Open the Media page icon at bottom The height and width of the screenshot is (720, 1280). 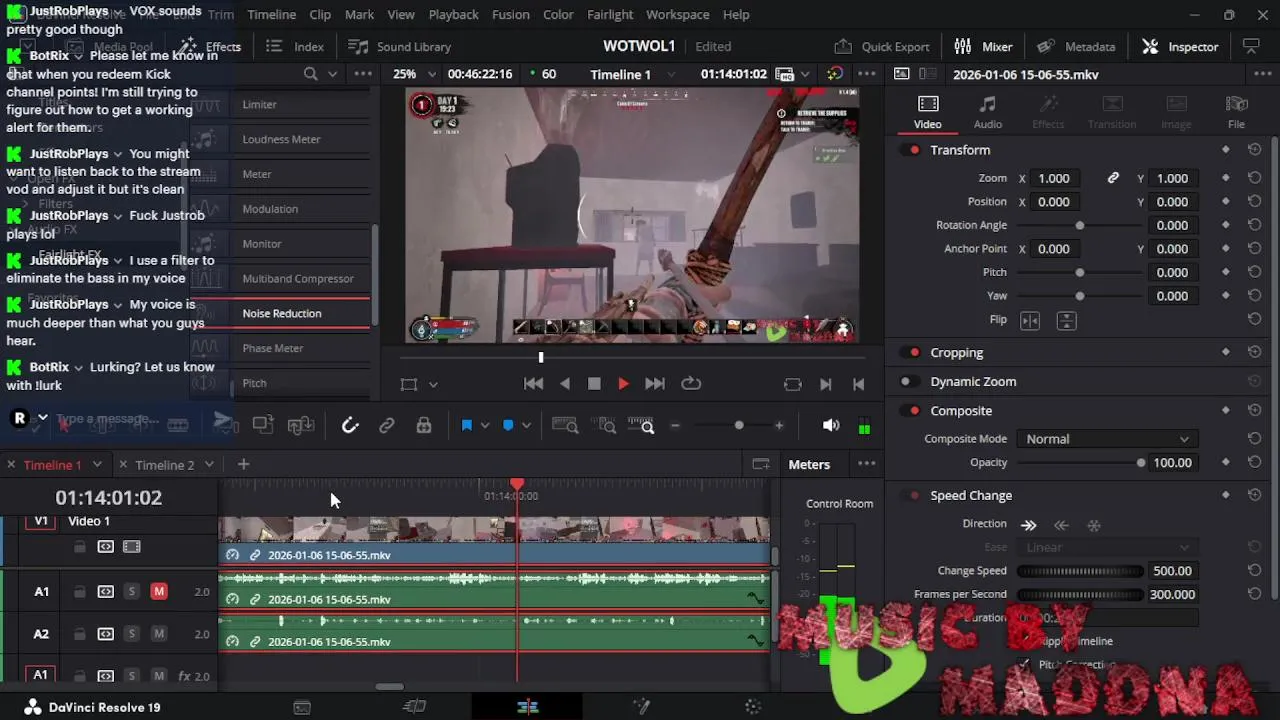(x=301, y=707)
